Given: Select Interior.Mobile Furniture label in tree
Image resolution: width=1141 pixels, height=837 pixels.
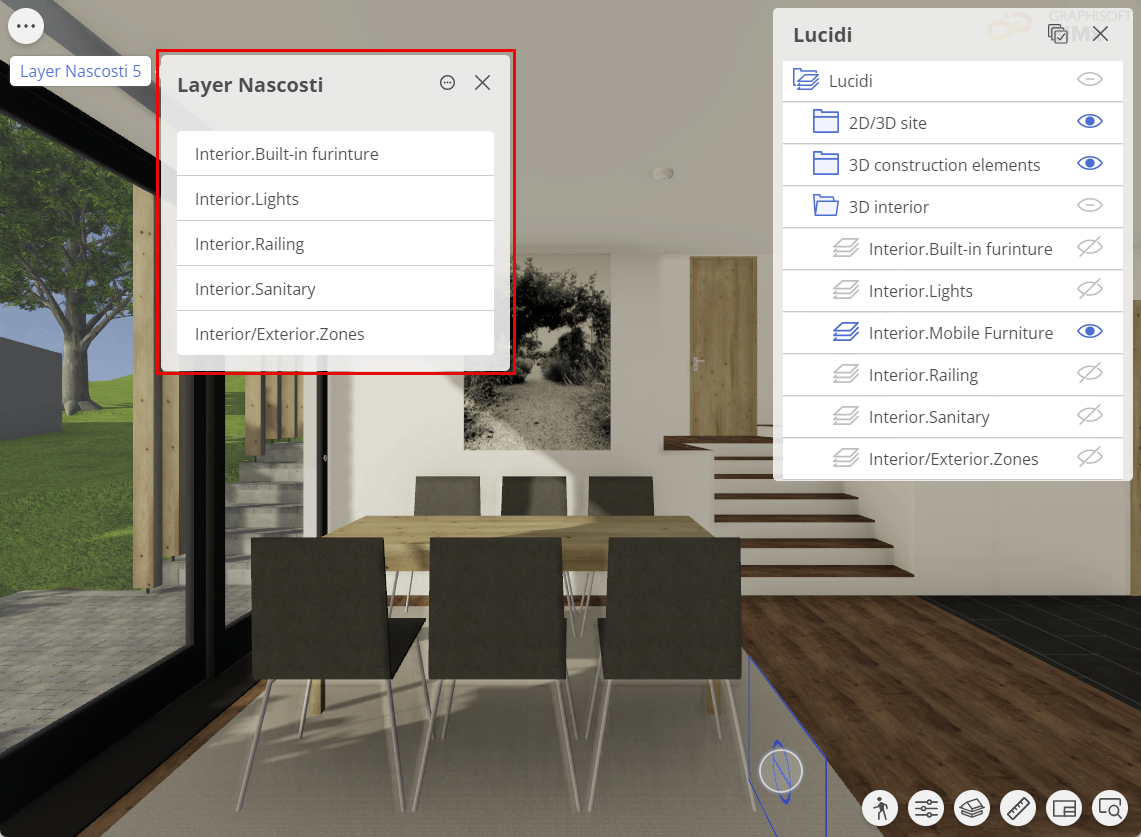Looking at the screenshot, I should point(961,333).
